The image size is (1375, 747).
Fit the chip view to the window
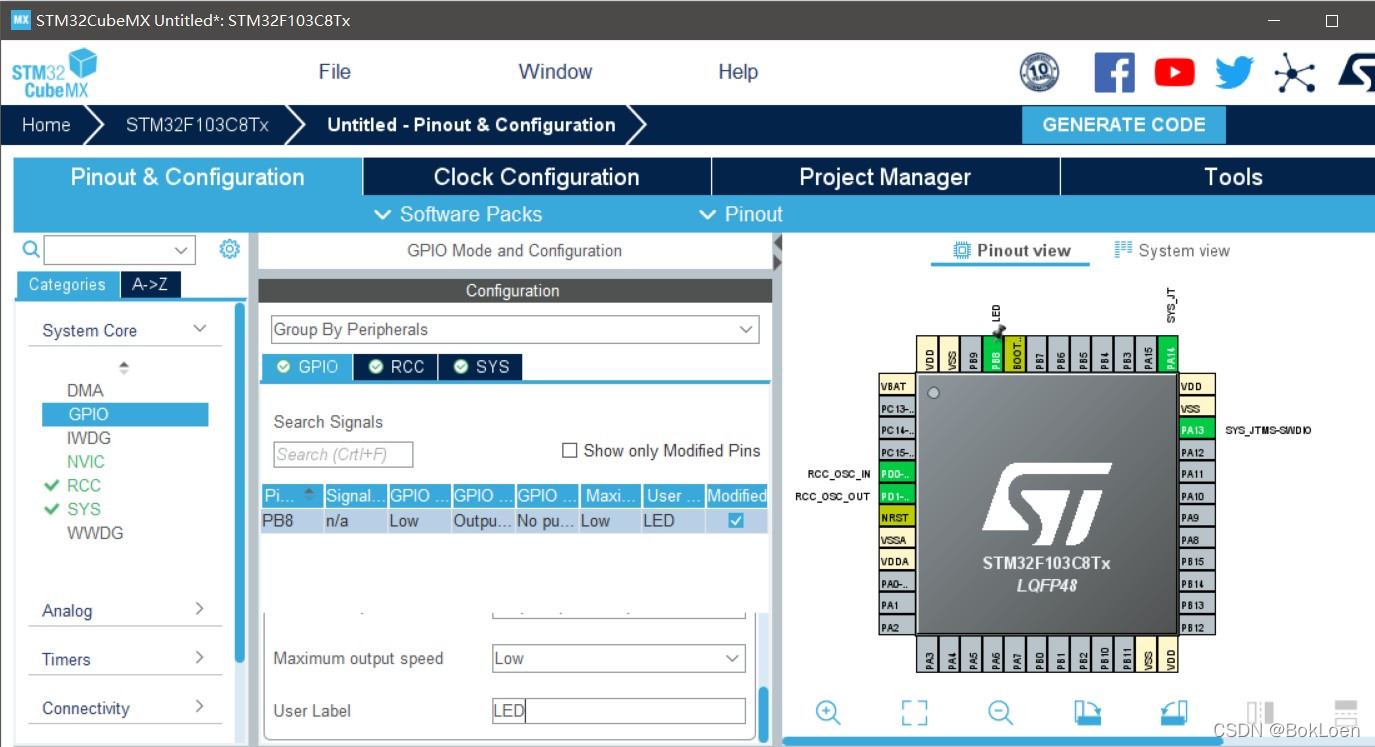914,712
